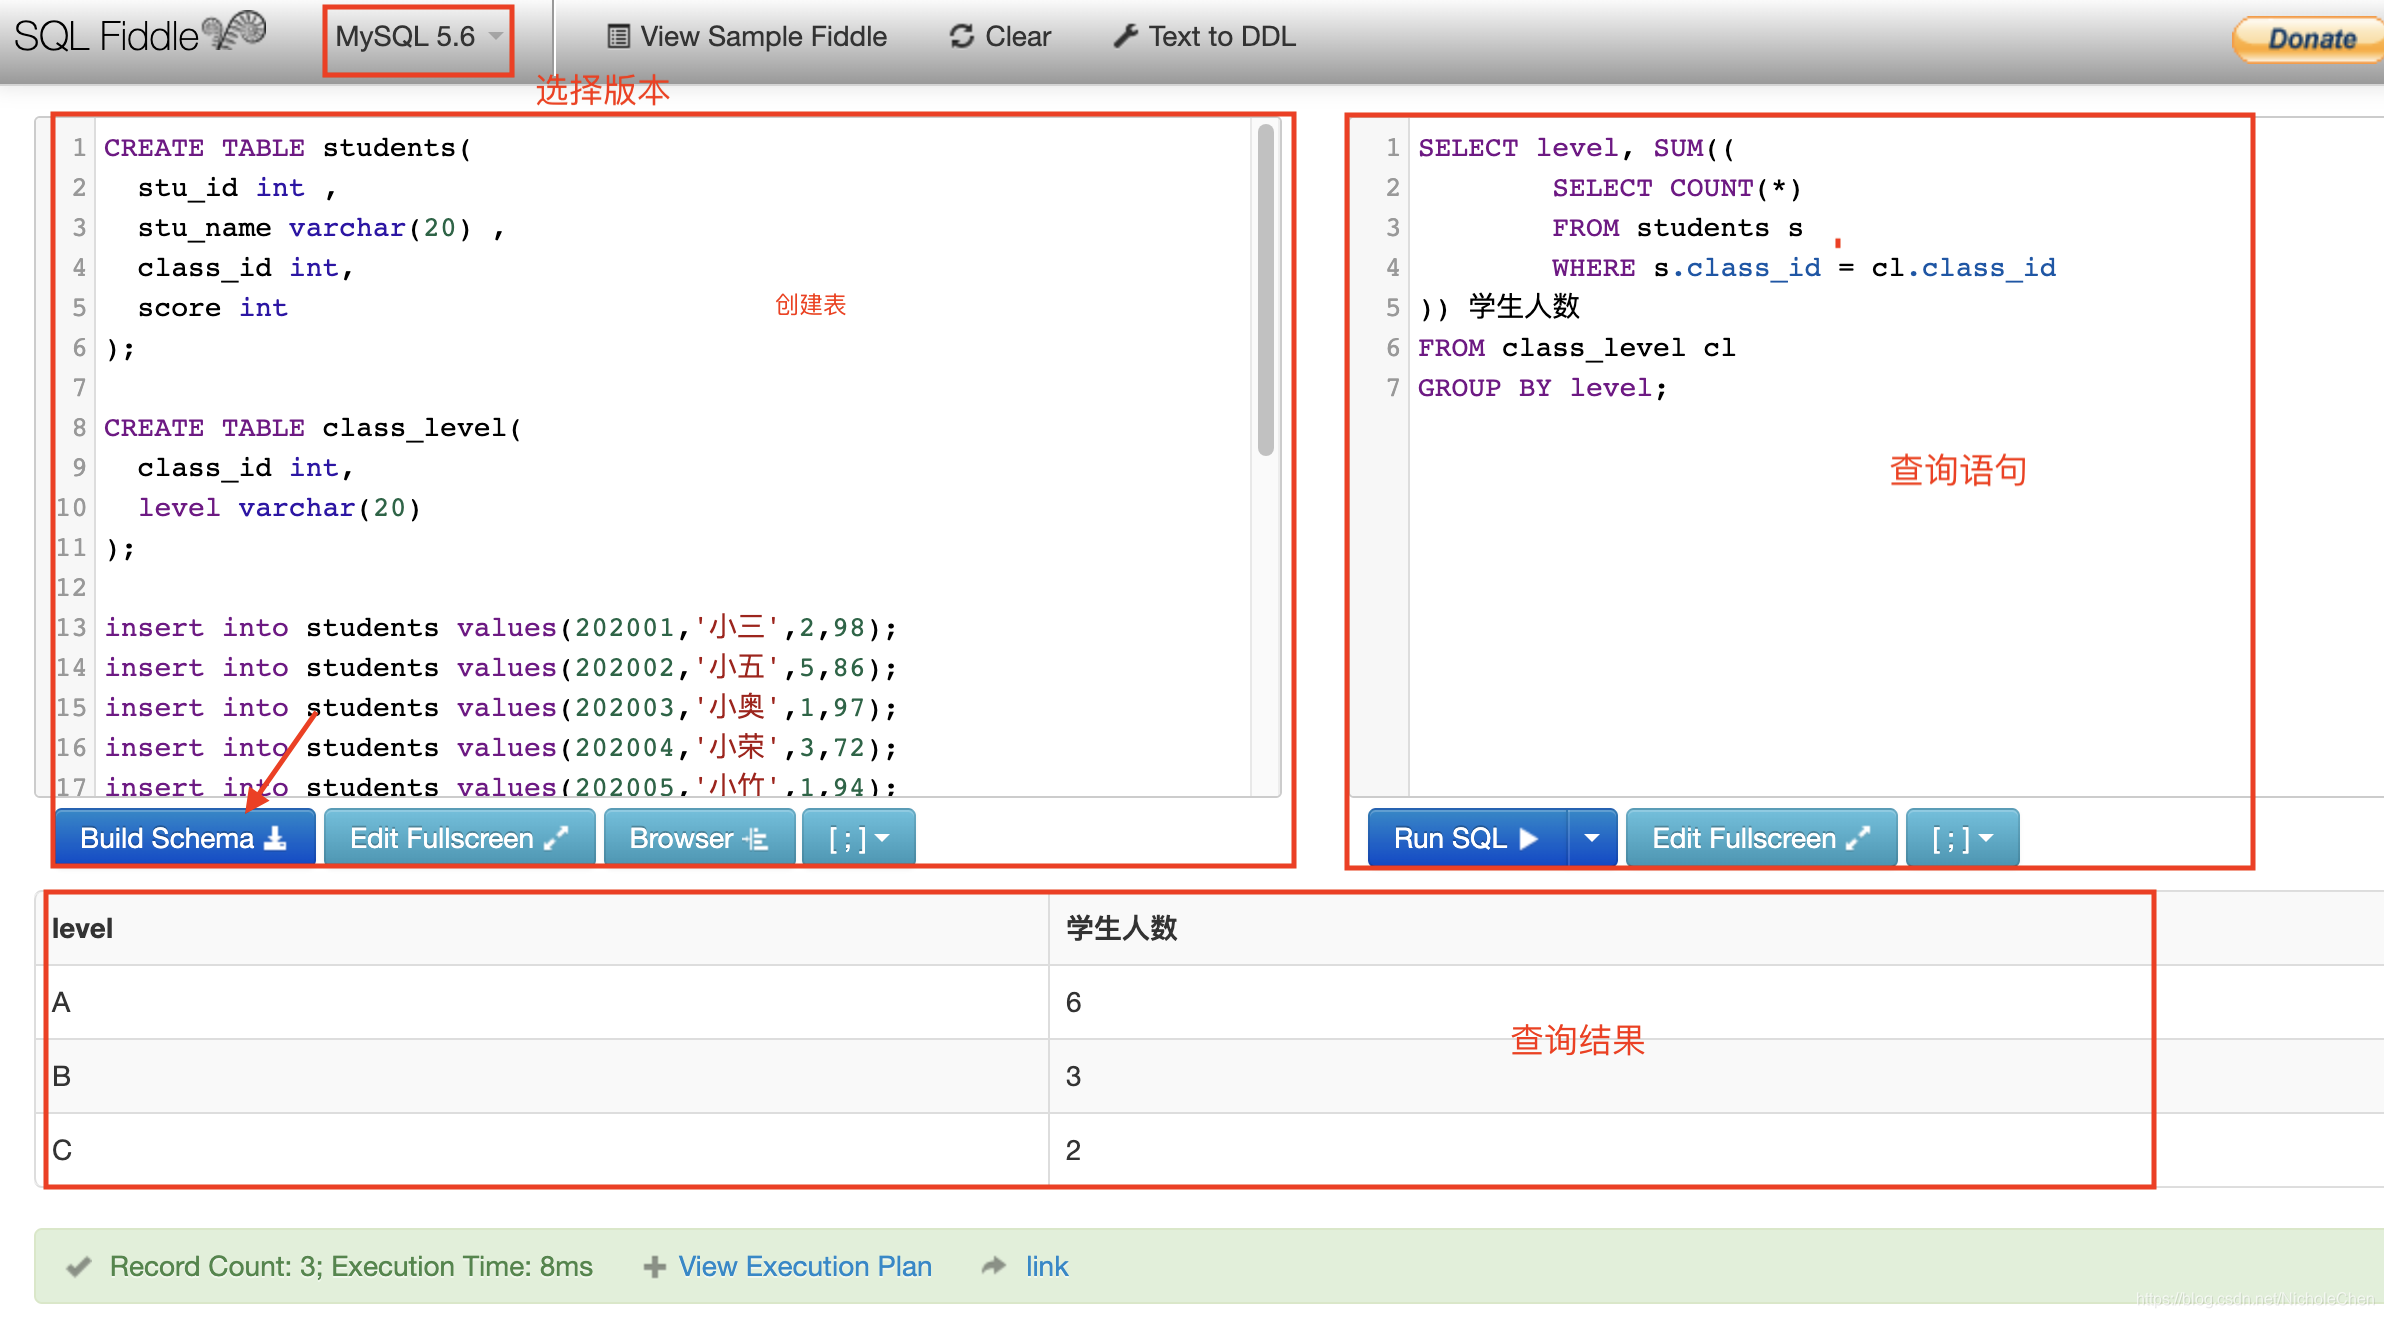
Task: Click the schema Edit Fullscreen expand icon
Action: point(556,838)
